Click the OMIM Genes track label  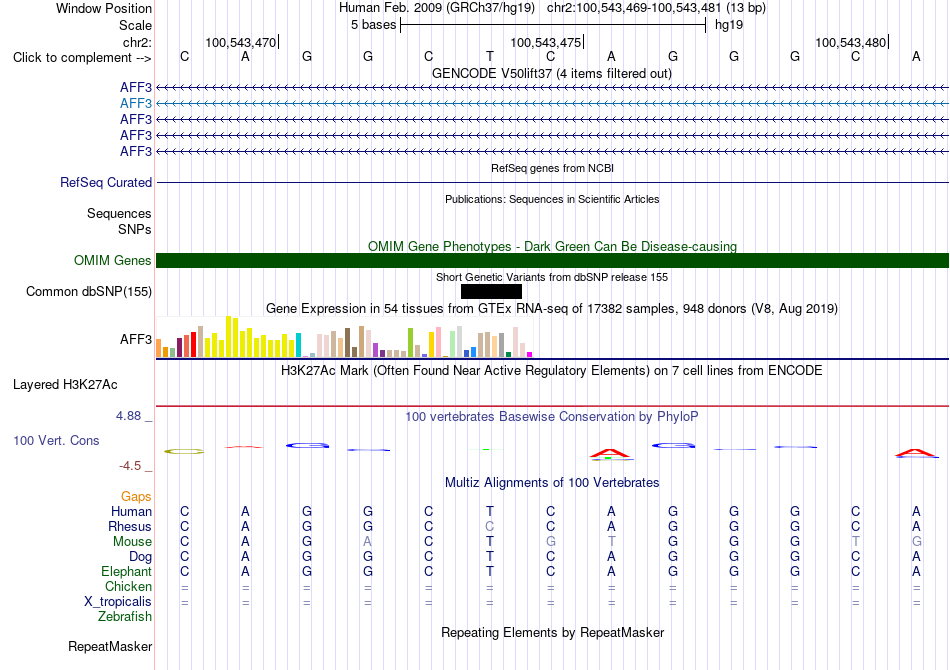point(113,260)
